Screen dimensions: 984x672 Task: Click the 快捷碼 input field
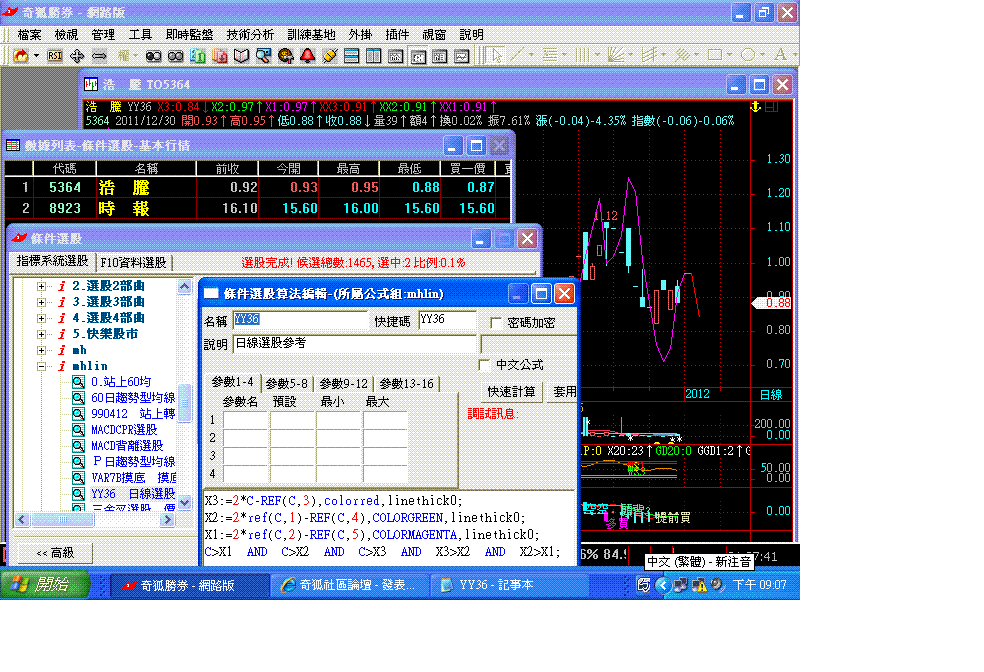point(447,320)
